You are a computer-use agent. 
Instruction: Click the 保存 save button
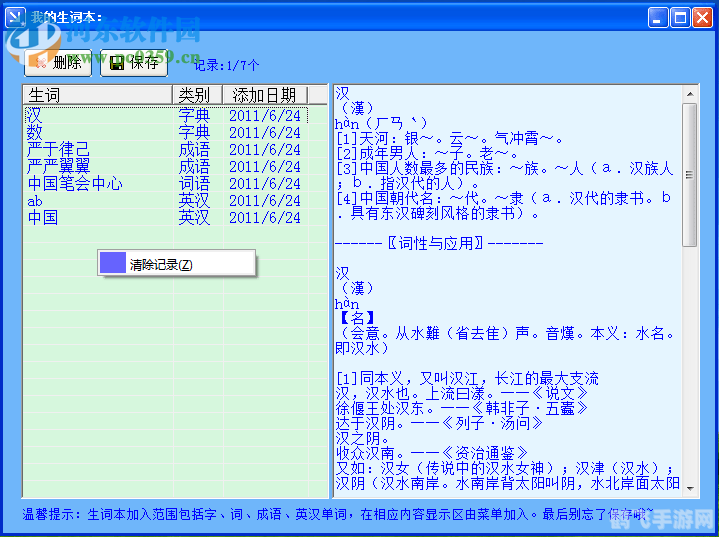(x=134, y=62)
